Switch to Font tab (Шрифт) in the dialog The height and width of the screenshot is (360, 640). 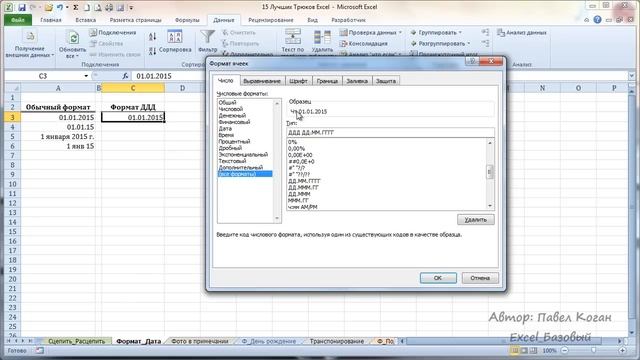pyautogui.click(x=298, y=81)
